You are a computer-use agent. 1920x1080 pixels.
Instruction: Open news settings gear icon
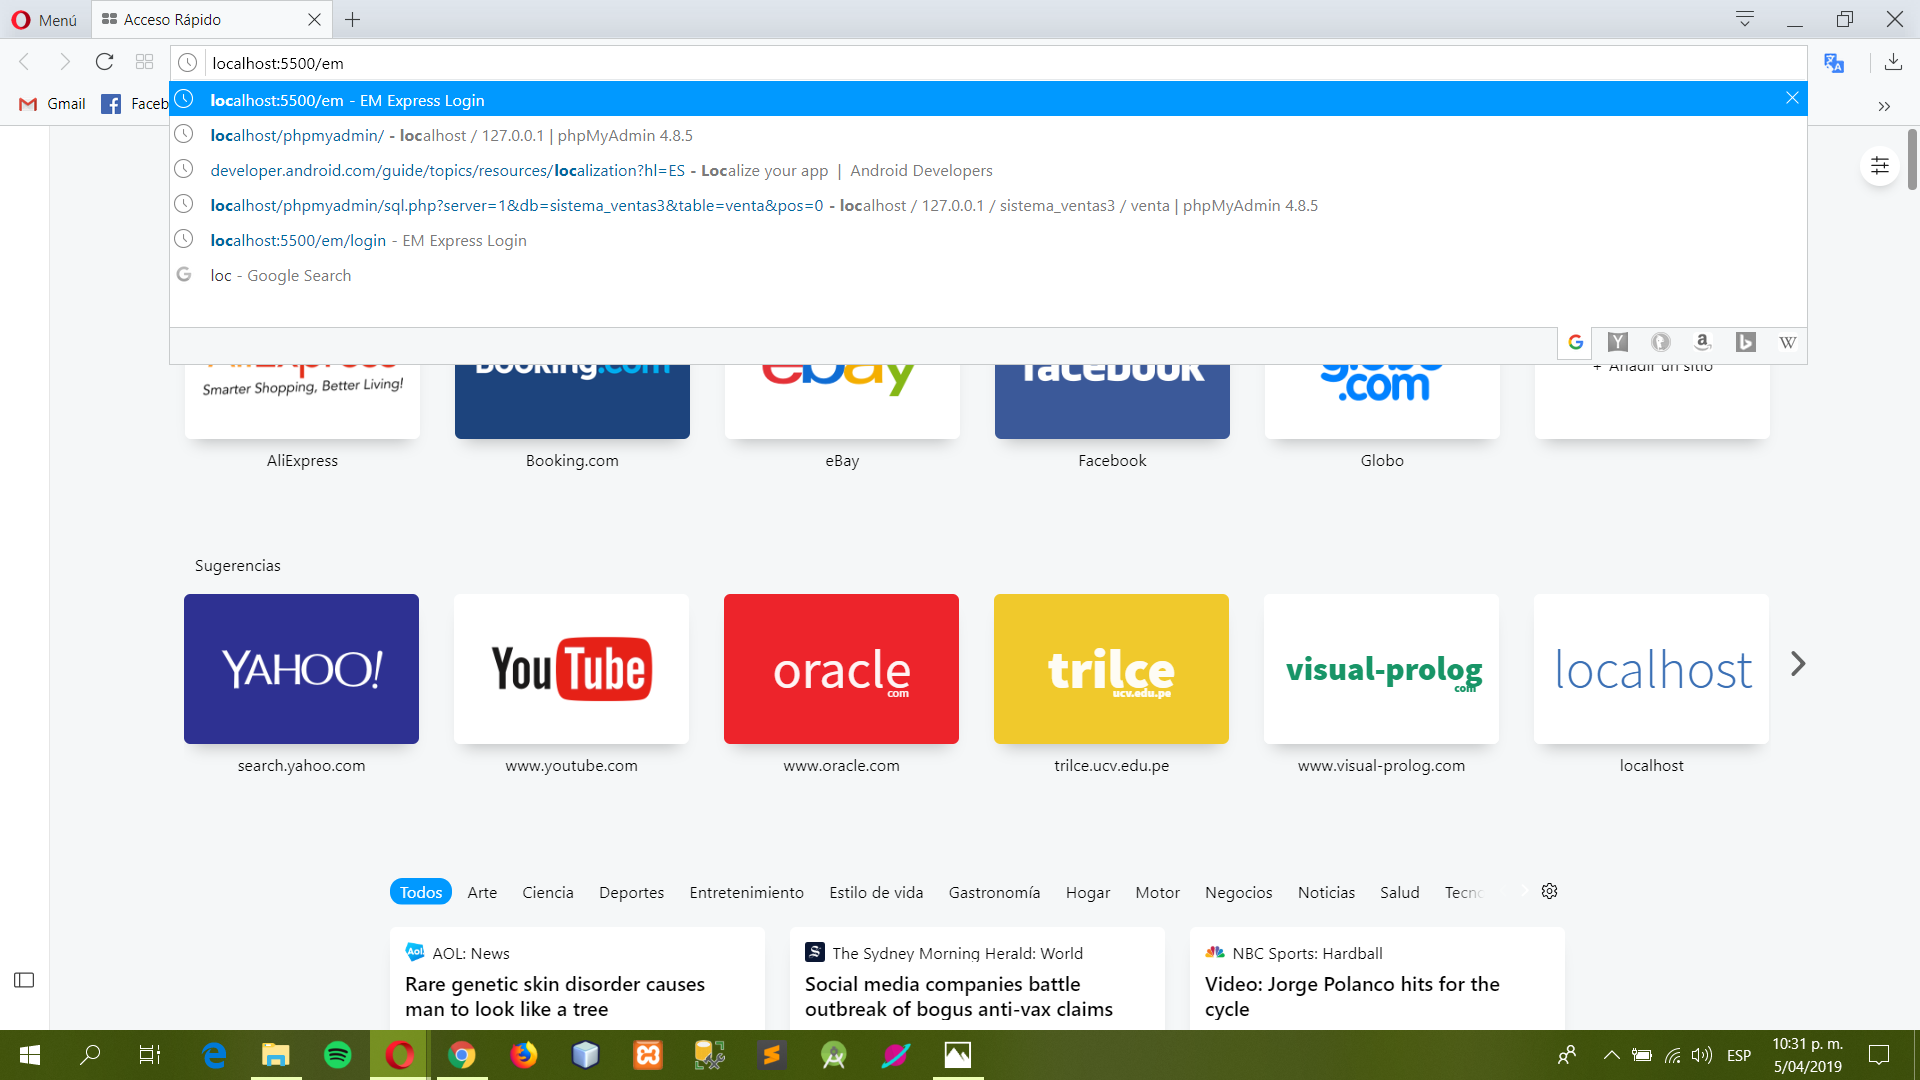pyautogui.click(x=1549, y=891)
